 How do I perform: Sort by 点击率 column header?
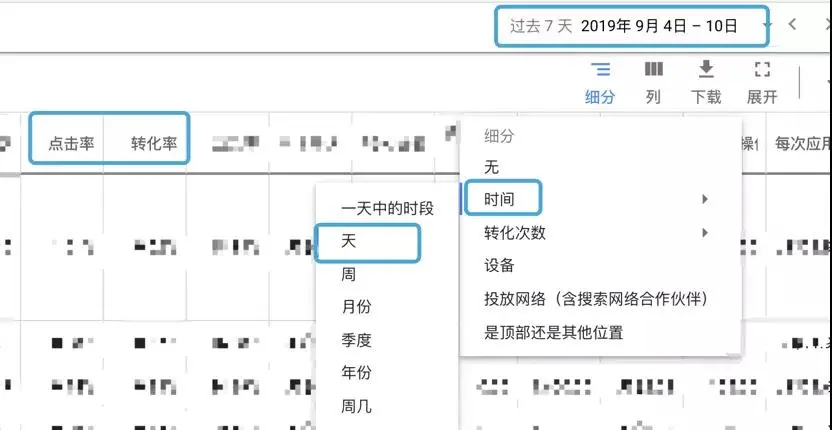(71, 144)
